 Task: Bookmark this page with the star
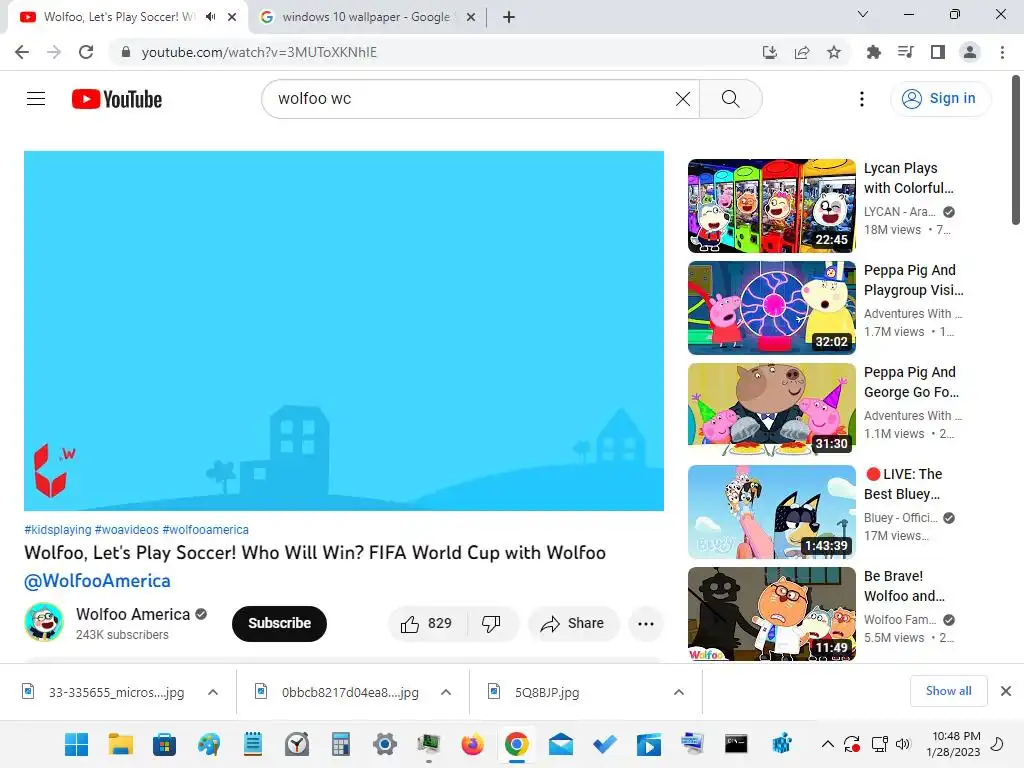point(834,52)
